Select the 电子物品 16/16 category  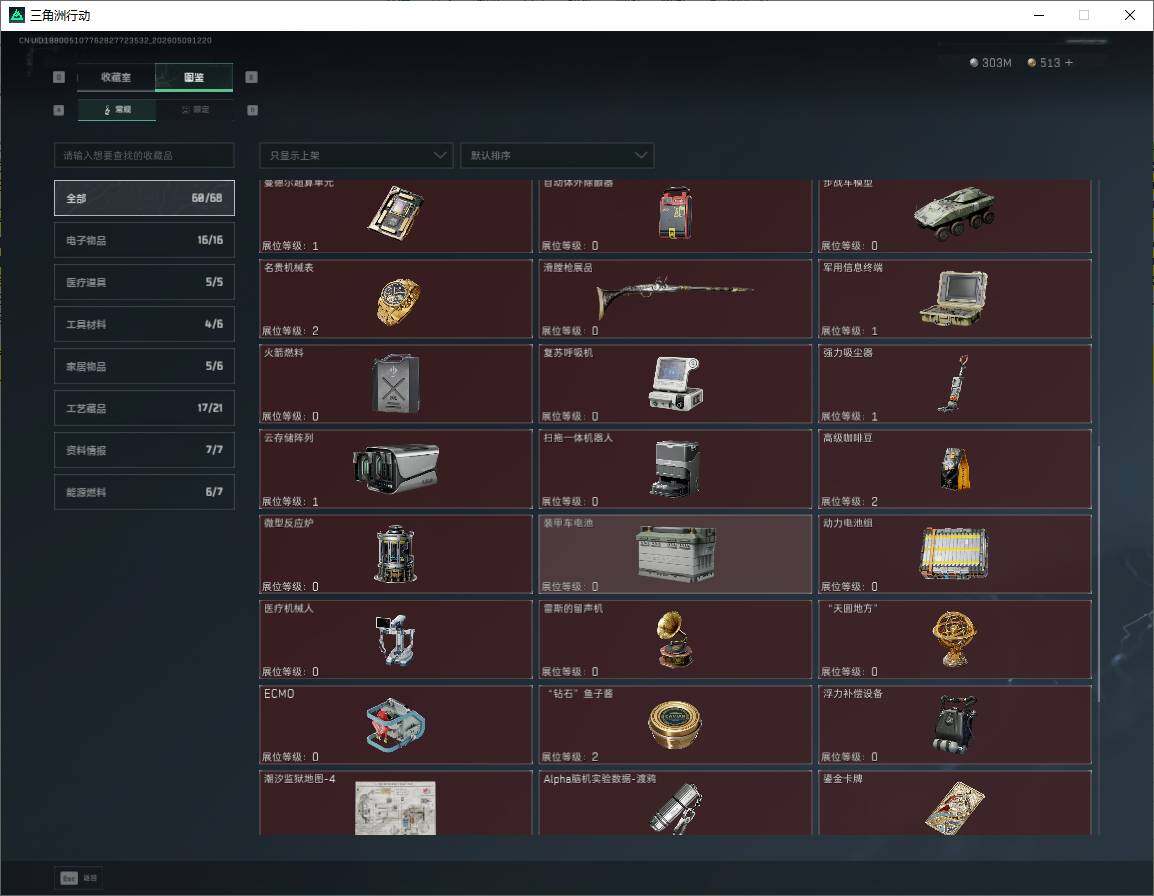(x=144, y=240)
